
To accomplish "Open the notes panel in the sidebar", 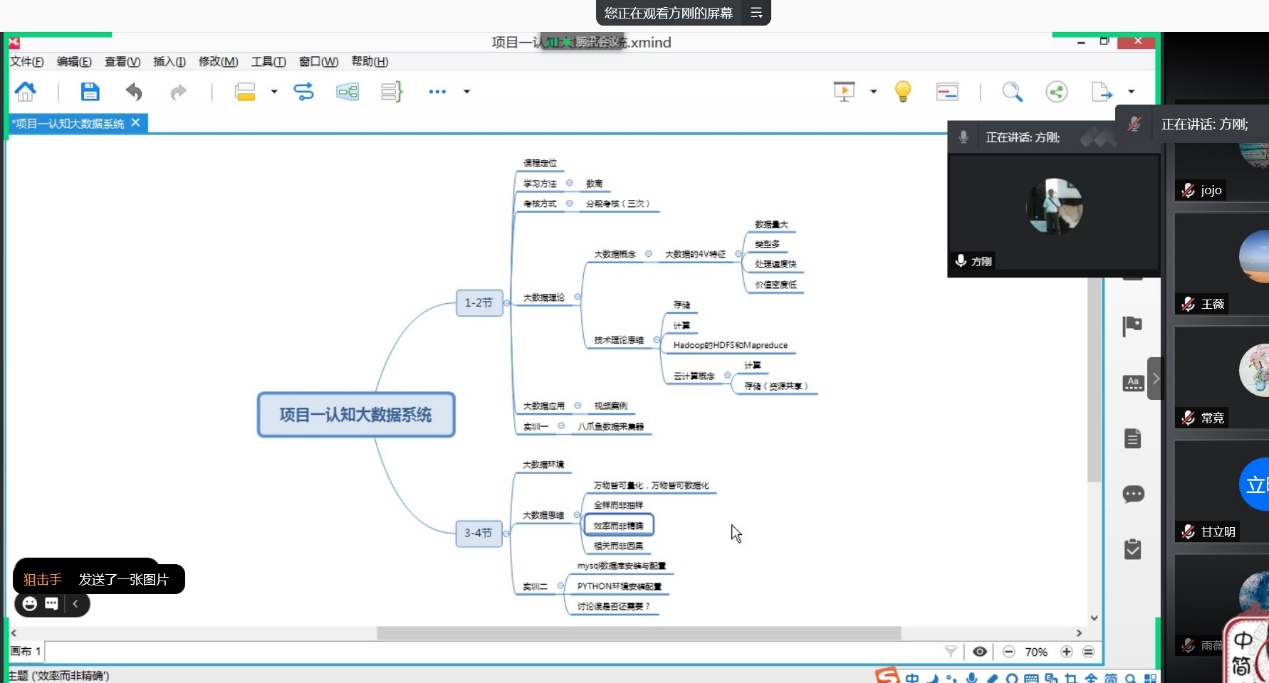I will [1132, 438].
